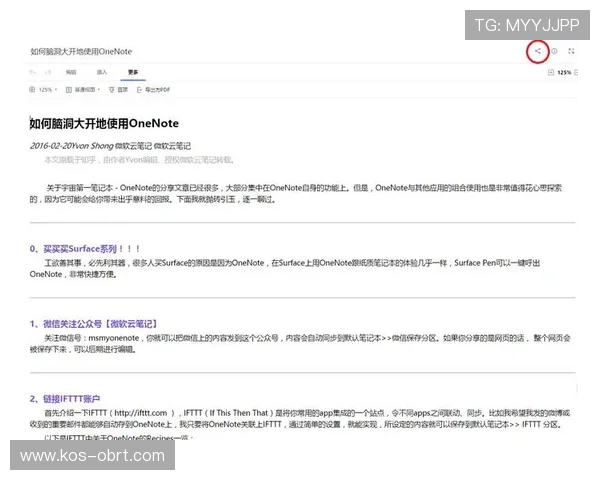
Task: Click heading 1、微信关注公众号【微软云笔记】
Action: (x=94, y=324)
